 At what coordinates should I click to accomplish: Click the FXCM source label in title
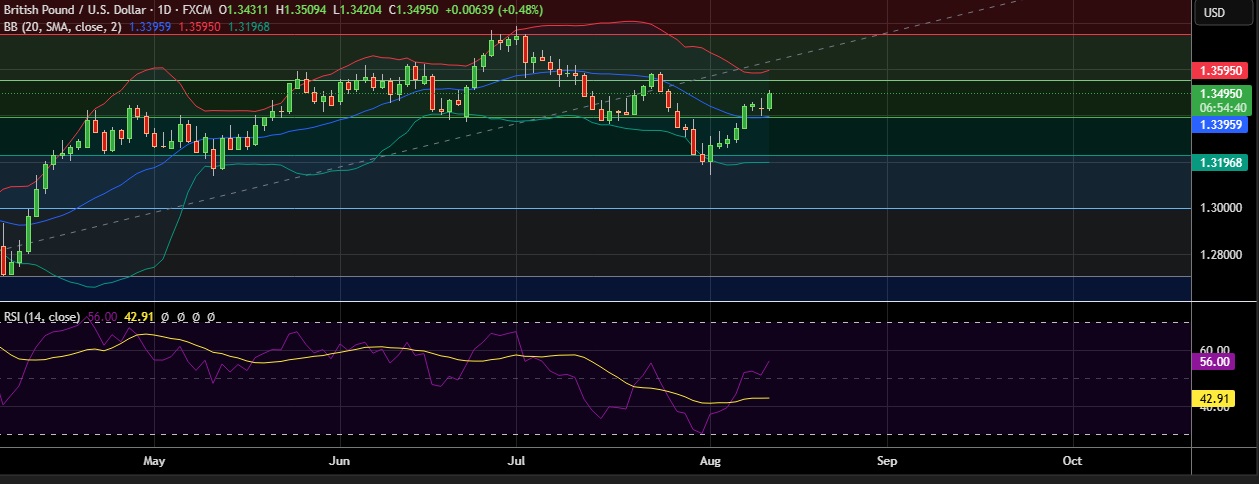(197, 12)
